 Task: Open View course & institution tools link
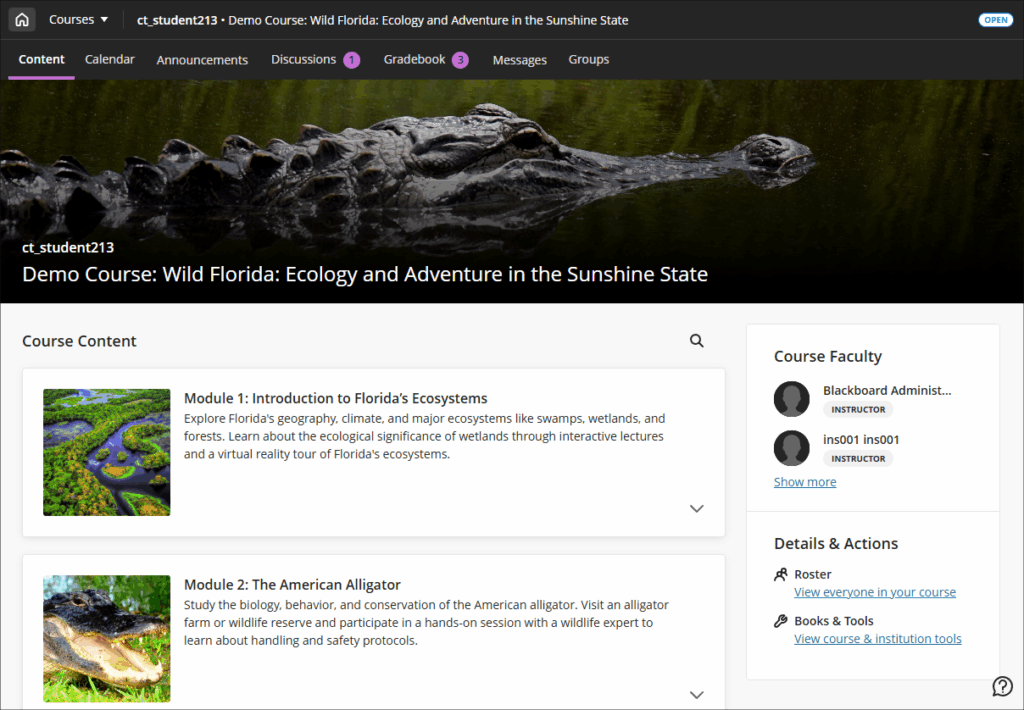click(877, 639)
